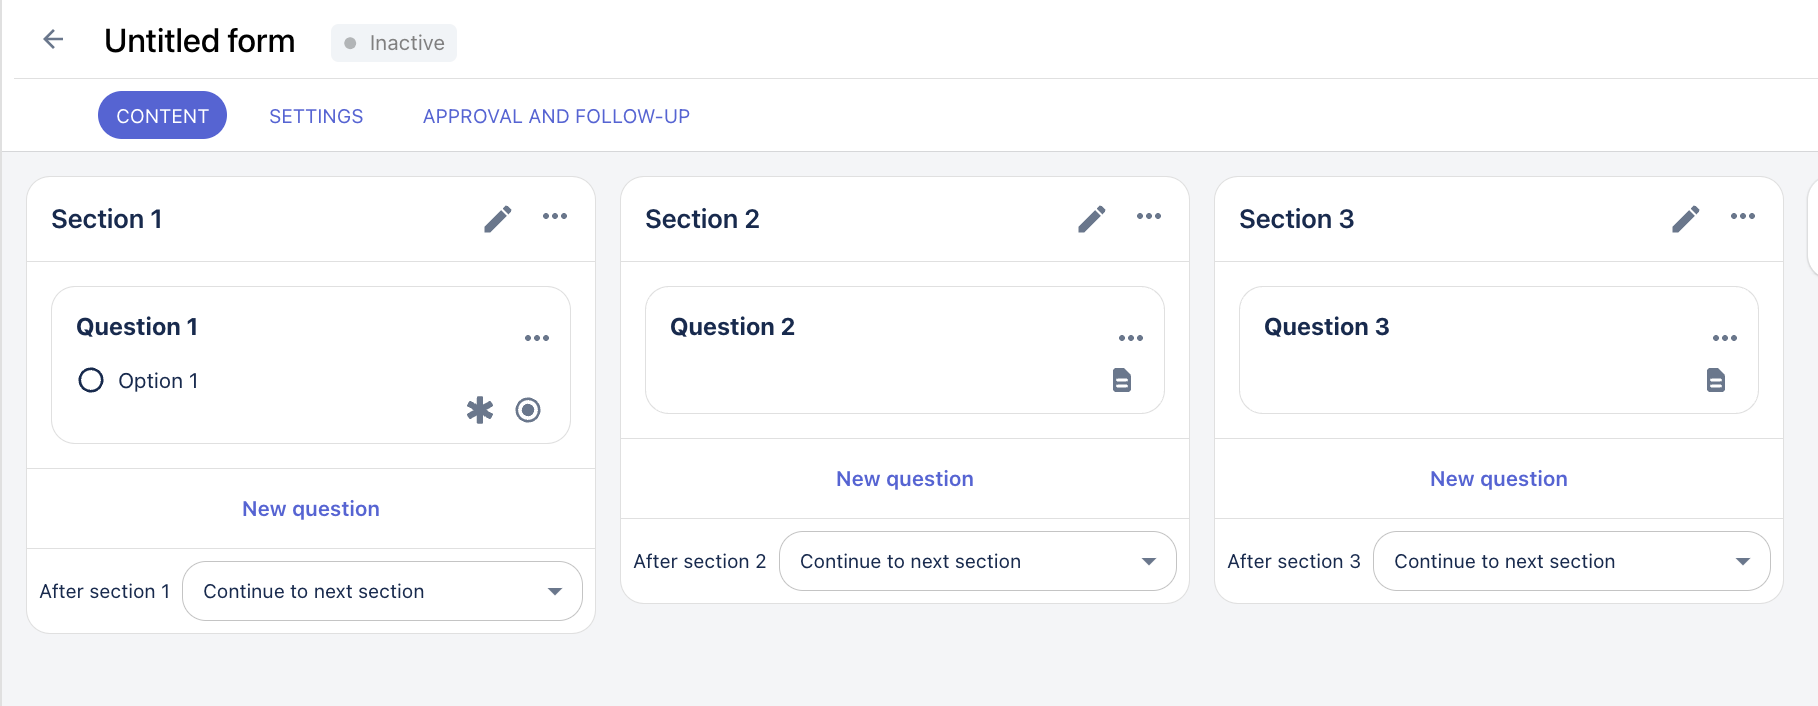The height and width of the screenshot is (706, 1818).
Task: Click the back arrow icon
Action: [53, 40]
